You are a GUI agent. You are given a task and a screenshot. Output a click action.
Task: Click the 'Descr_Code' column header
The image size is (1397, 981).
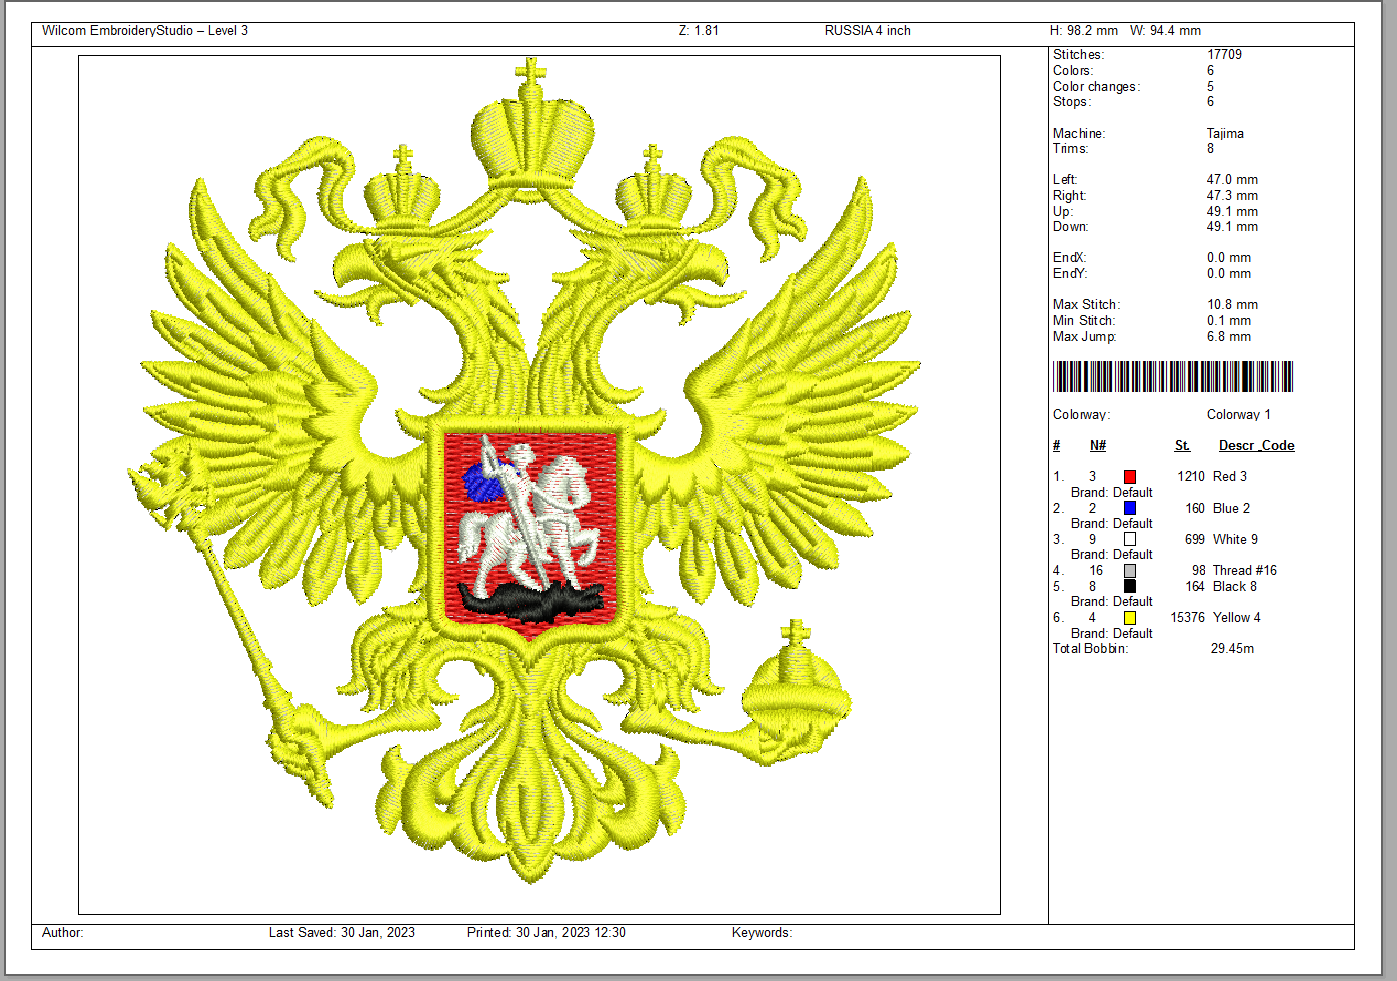click(1257, 446)
